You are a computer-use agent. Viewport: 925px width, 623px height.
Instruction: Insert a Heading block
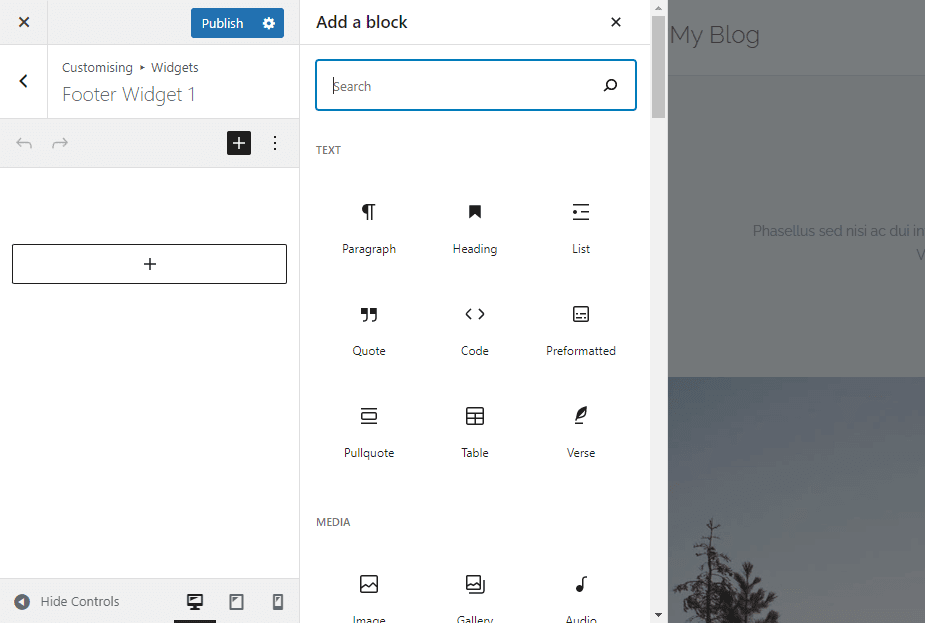tap(474, 228)
